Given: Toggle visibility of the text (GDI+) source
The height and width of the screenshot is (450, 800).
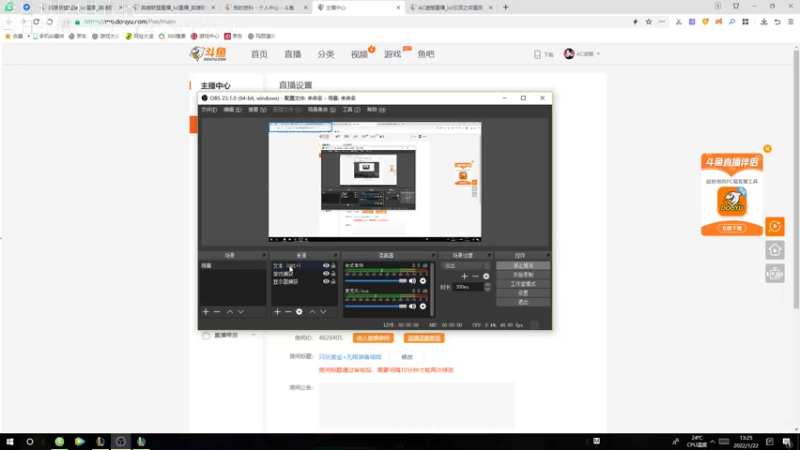Looking at the screenshot, I should (326, 265).
